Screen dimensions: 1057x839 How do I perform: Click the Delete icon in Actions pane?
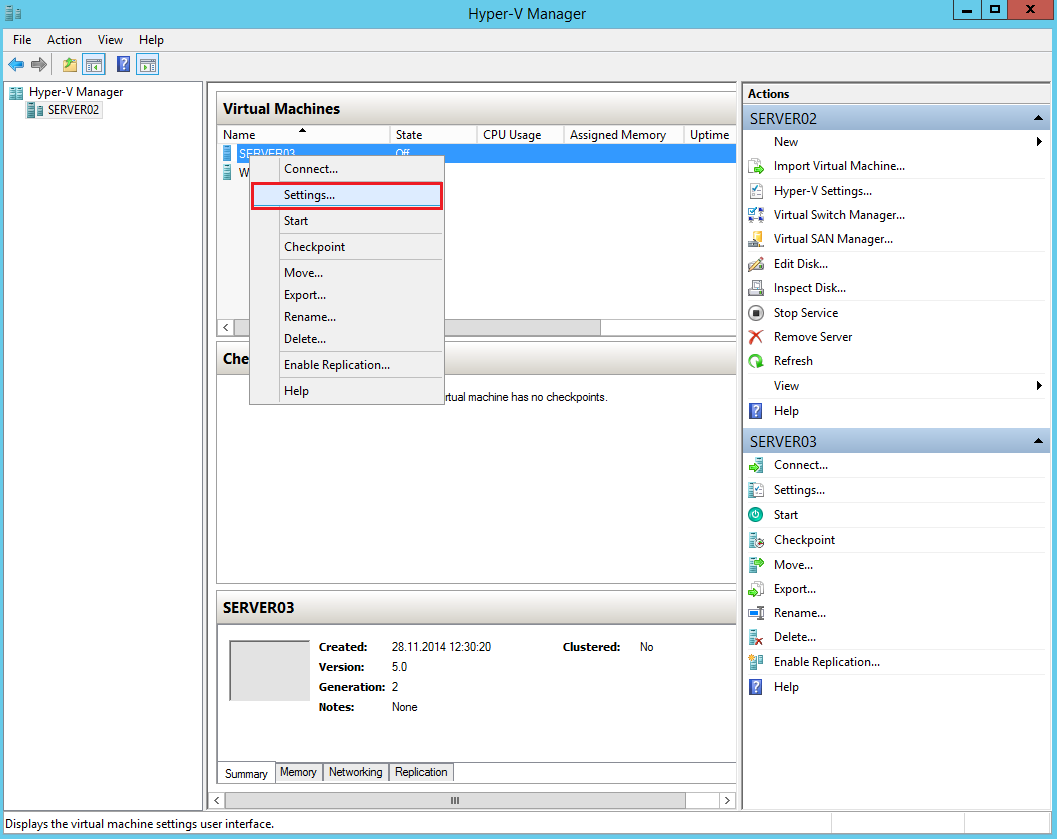(756, 637)
